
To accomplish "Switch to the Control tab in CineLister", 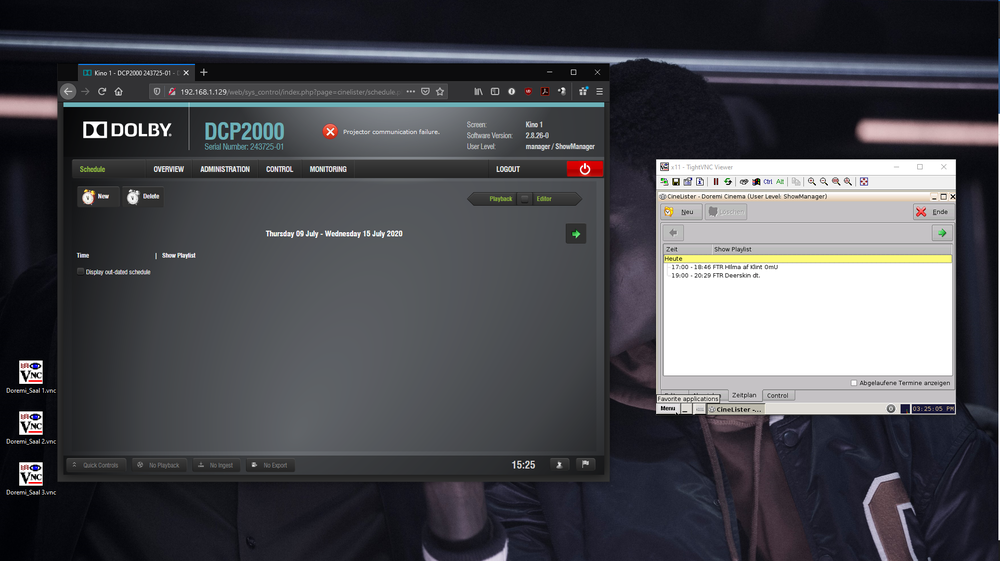I will (777, 395).
